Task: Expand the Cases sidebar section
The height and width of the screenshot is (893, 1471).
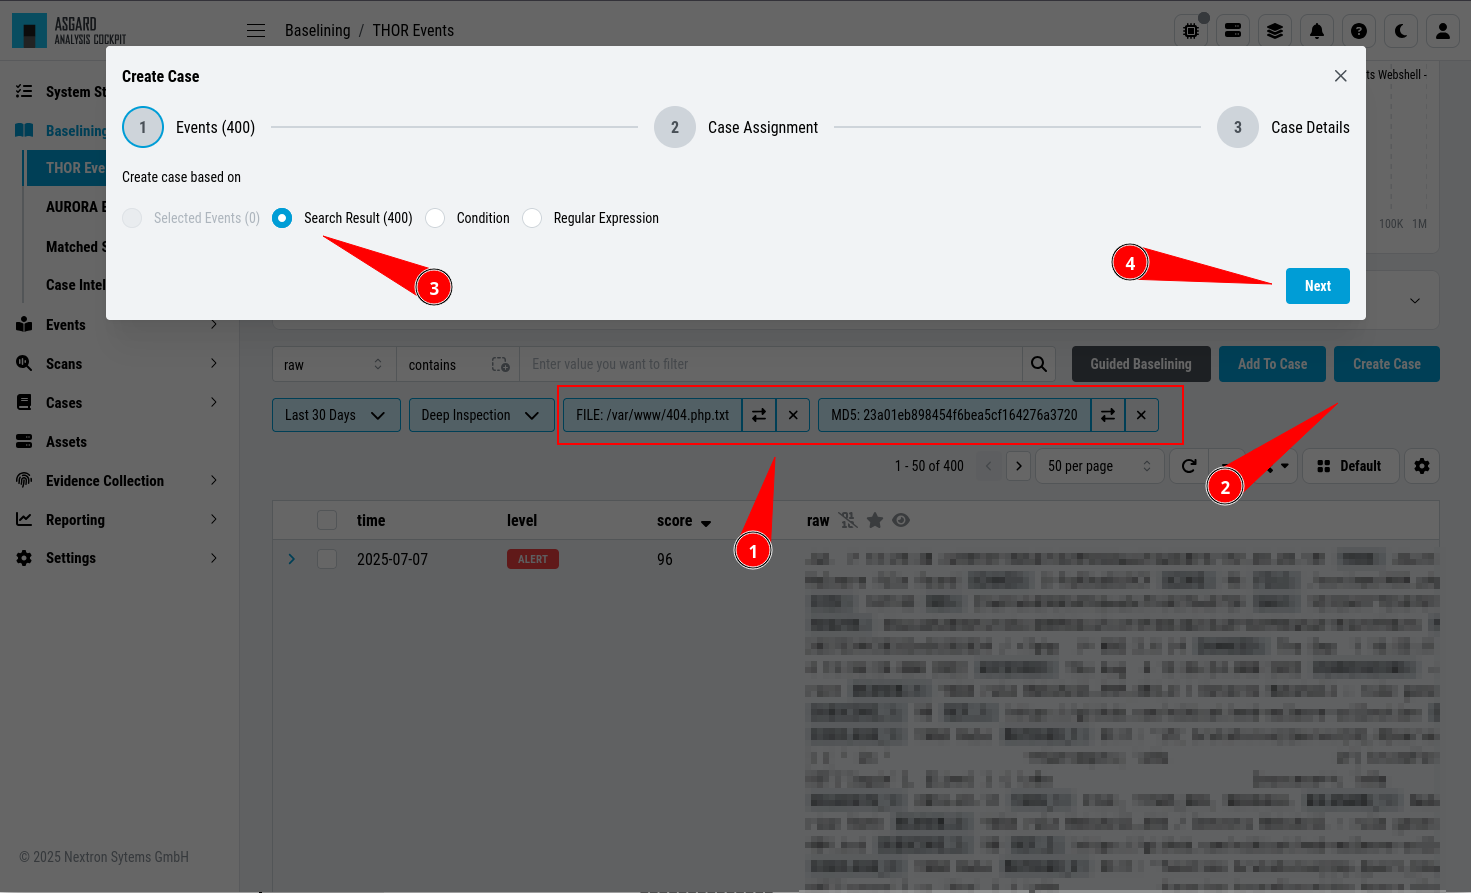Action: point(214,402)
